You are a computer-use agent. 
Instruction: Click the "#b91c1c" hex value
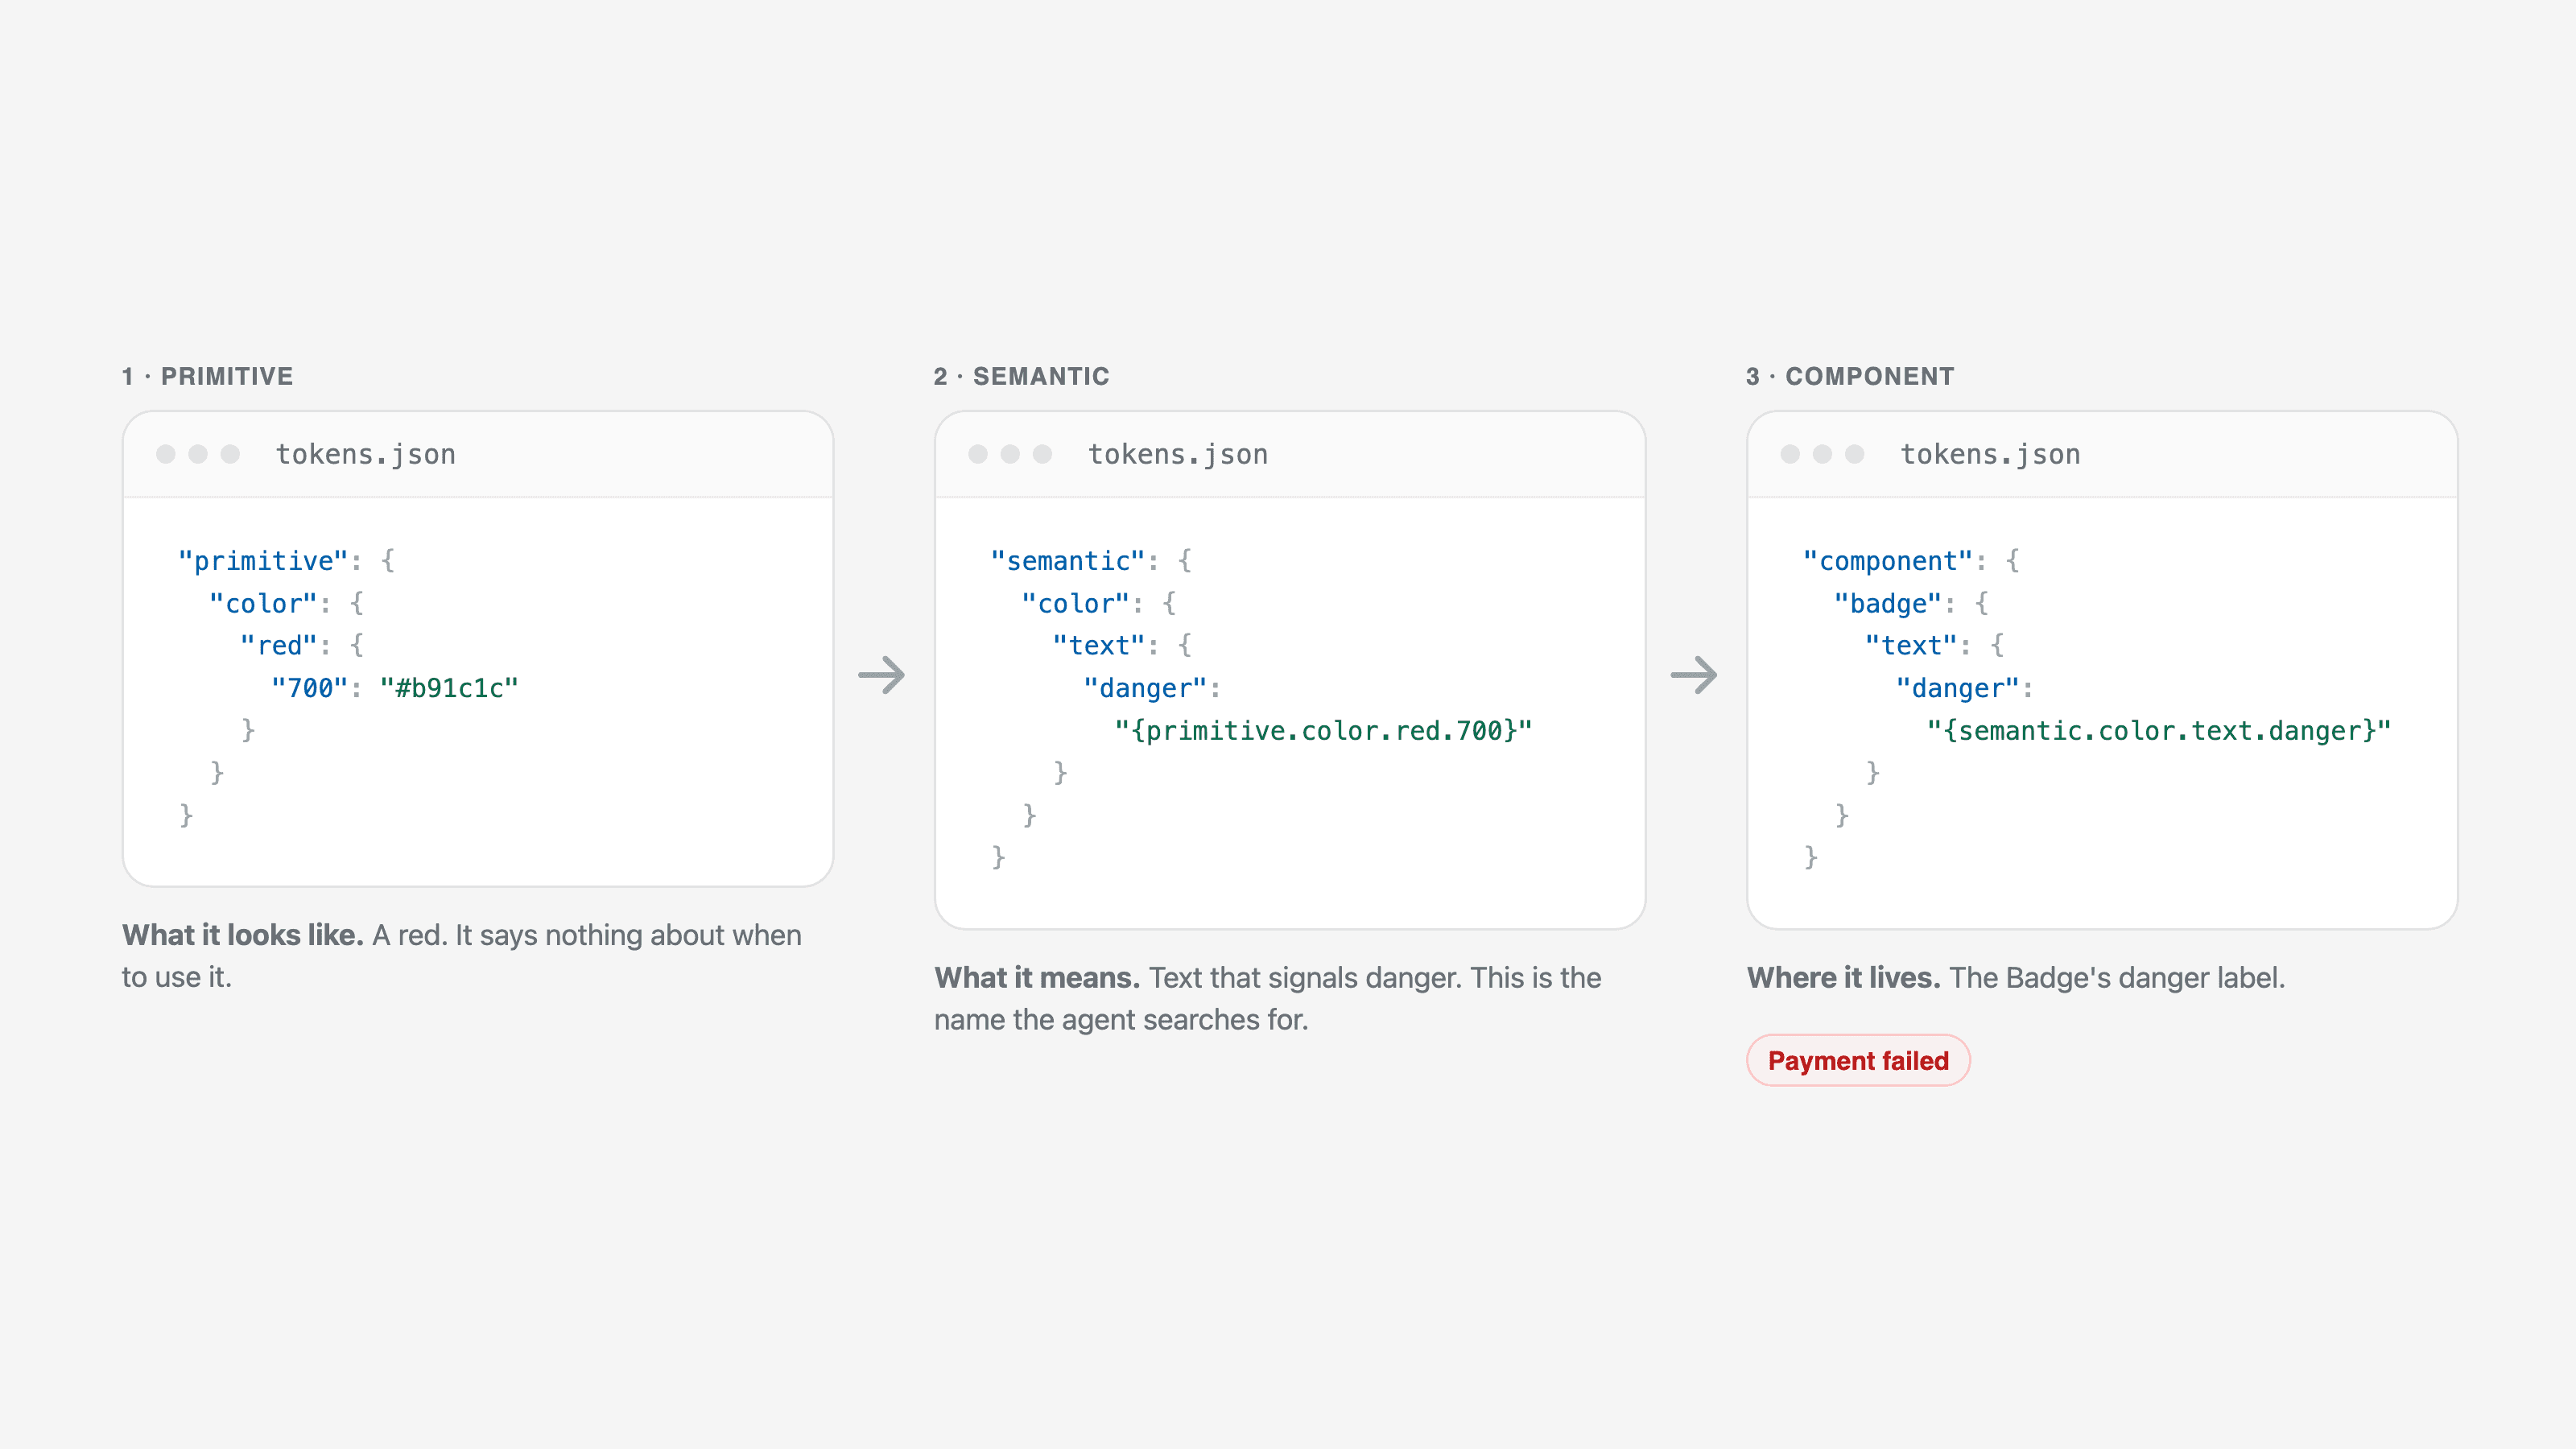(449, 688)
